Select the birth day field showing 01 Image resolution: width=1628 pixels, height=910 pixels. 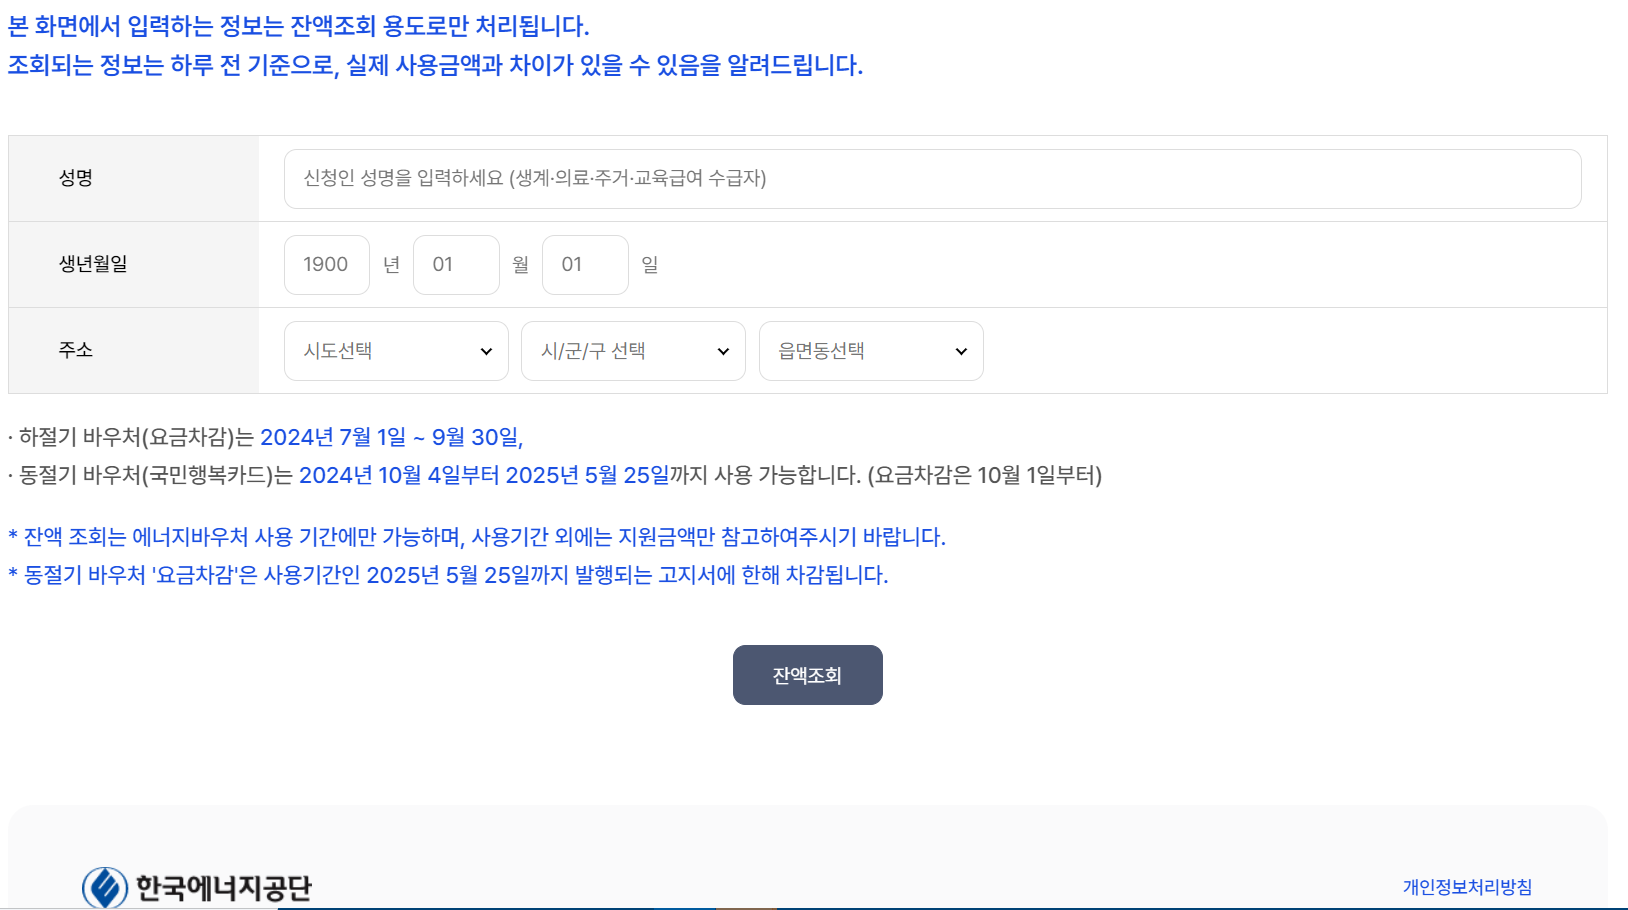tap(585, 264)
